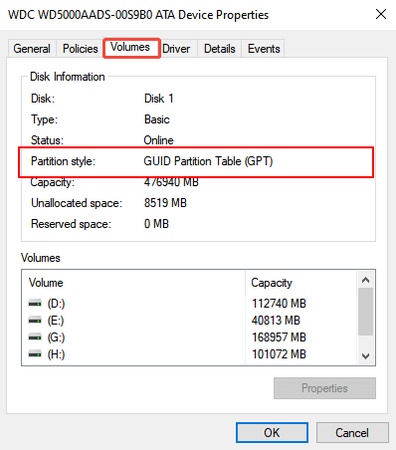Click the volumes list scroll down arrow
The height and width of the screenshot is (450, 396).
pyautogui.click(x=366, y=356)
